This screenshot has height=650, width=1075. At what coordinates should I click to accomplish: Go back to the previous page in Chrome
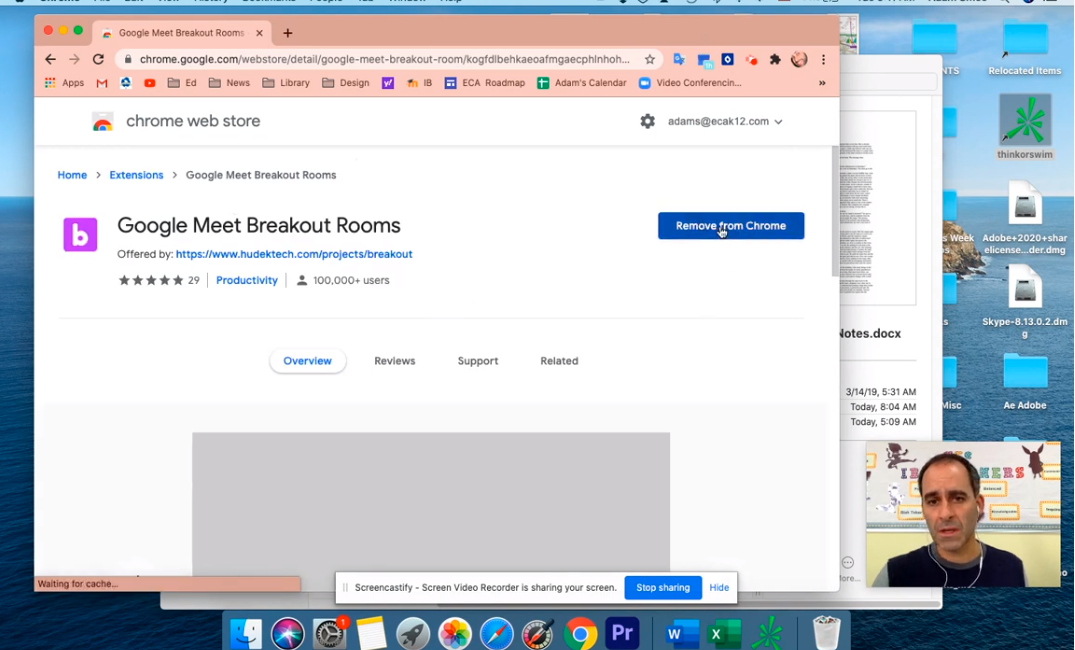click(x=50, y=60)
